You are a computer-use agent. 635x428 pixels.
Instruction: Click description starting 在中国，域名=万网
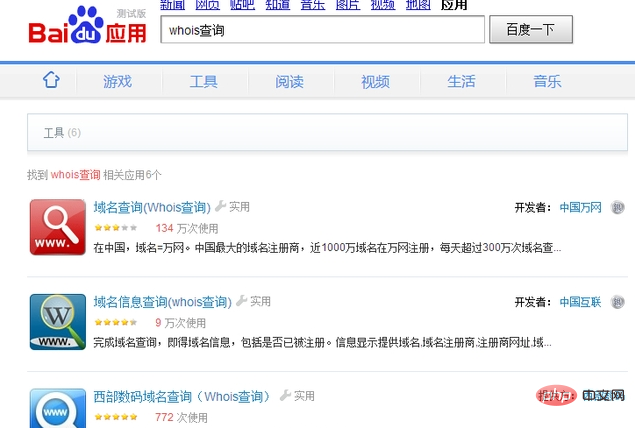click(327, 247)
